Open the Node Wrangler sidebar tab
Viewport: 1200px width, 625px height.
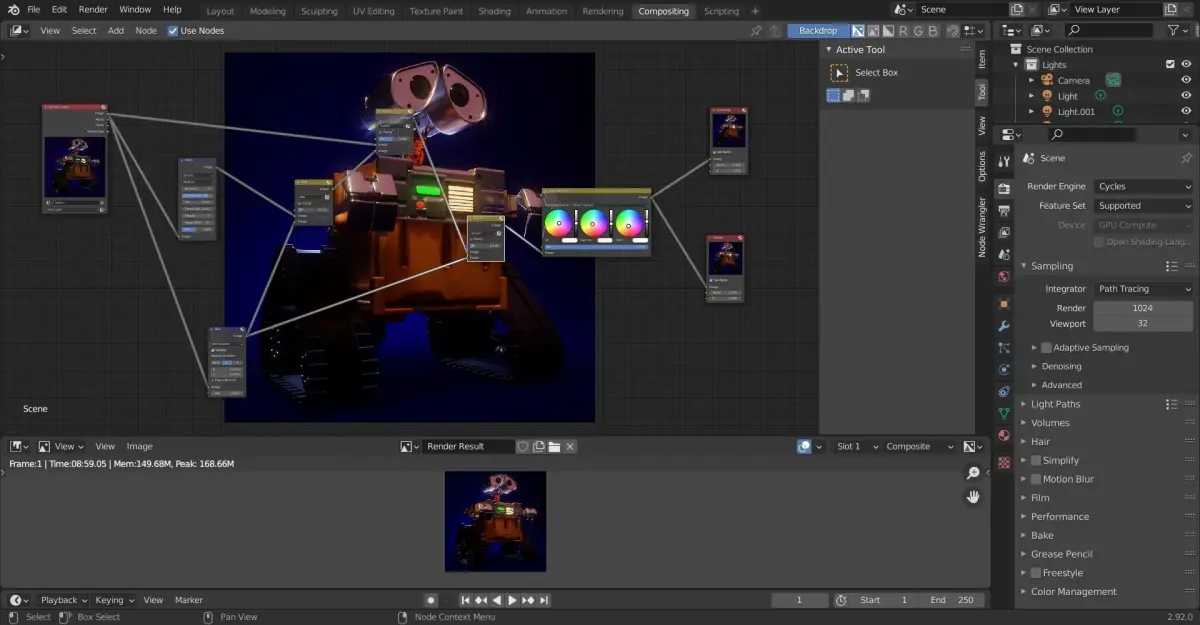982,228
